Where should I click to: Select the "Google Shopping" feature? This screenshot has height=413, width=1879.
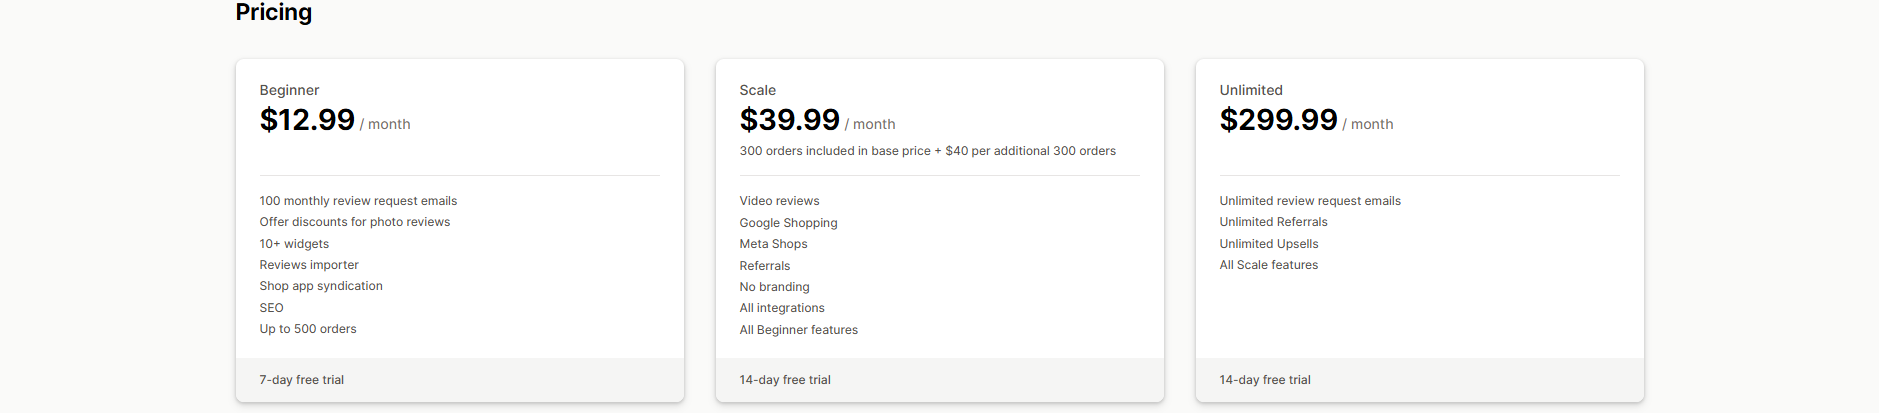point(788,223)
